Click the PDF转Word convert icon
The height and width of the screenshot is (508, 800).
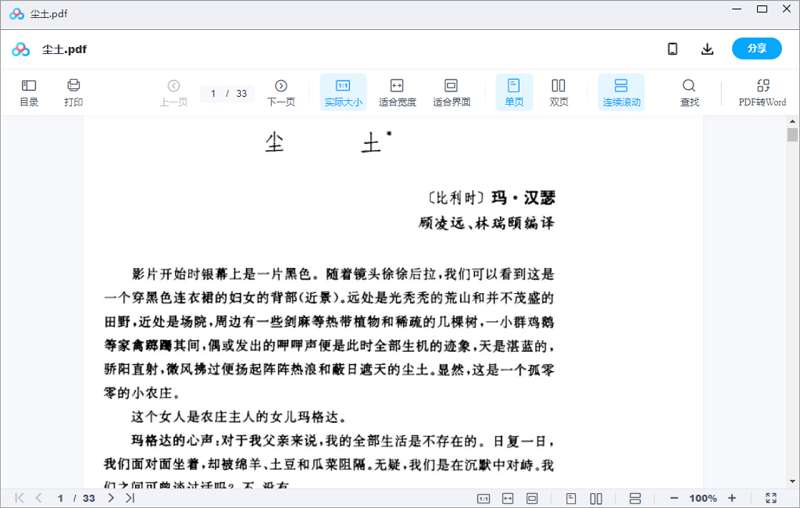coord(762,92)
